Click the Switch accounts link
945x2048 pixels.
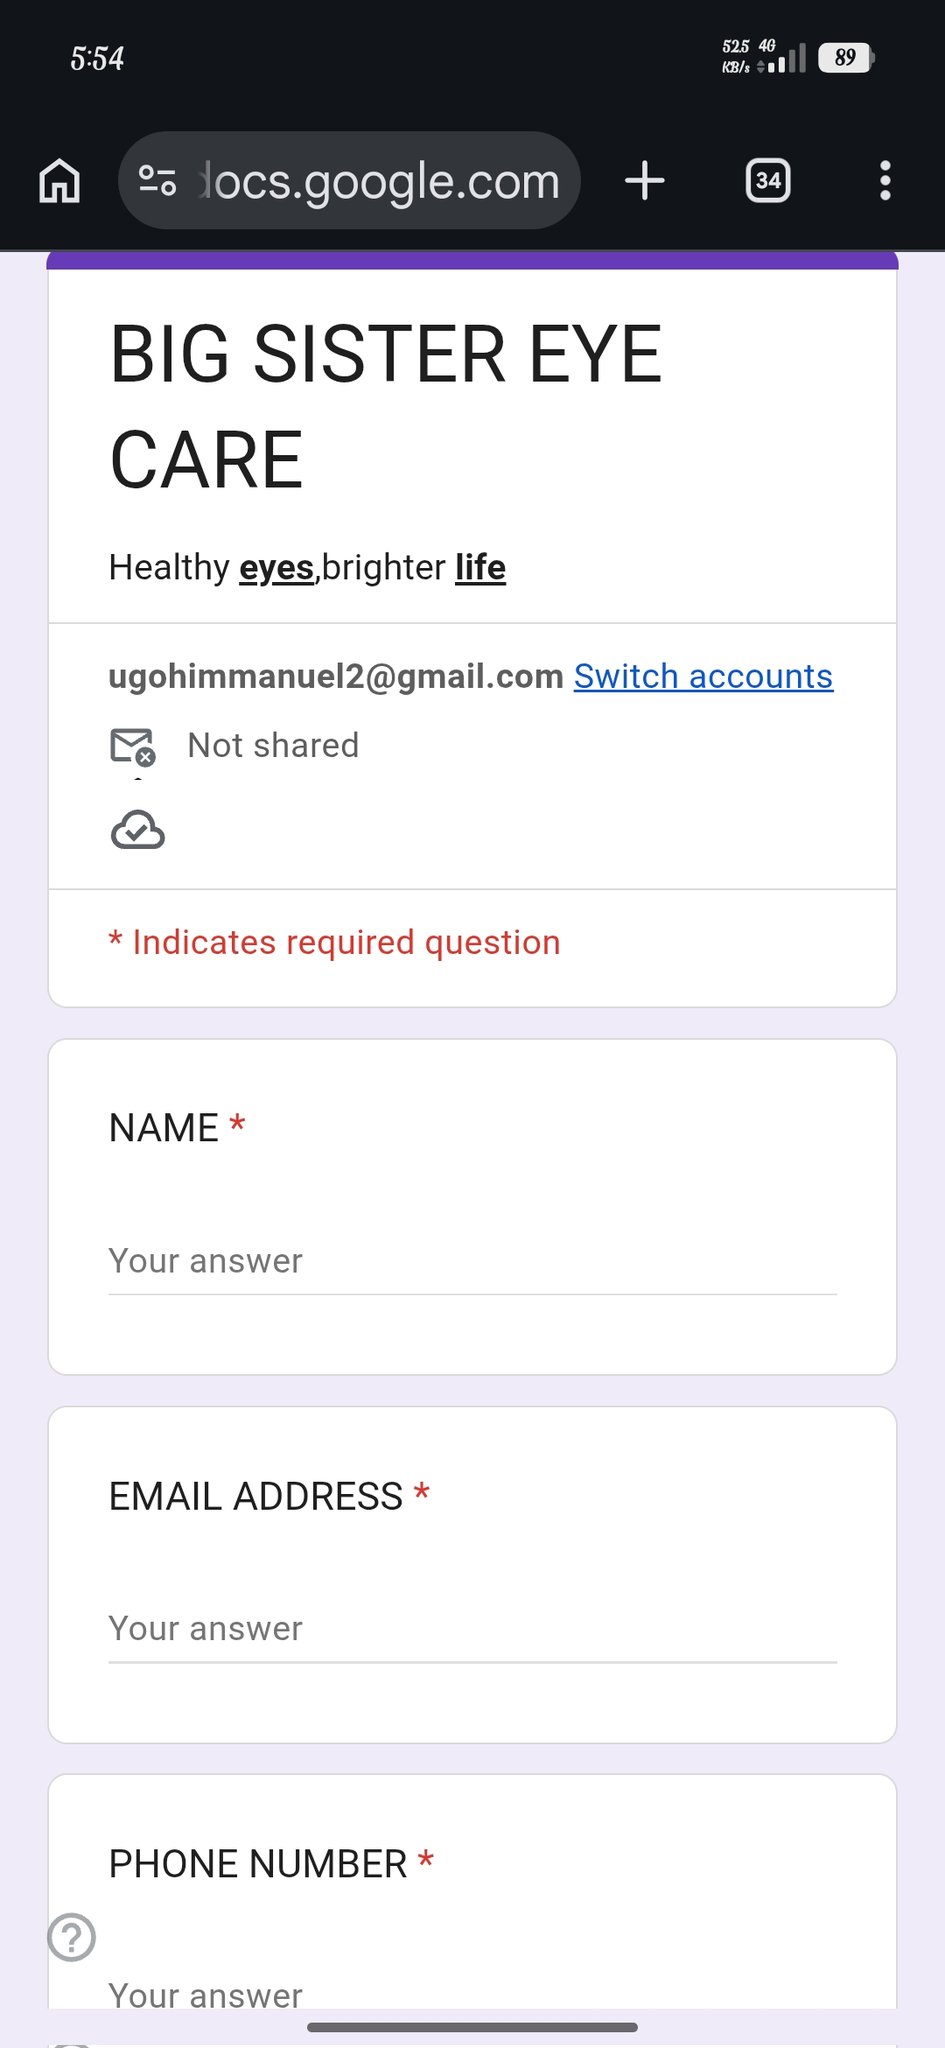(703, 676)
